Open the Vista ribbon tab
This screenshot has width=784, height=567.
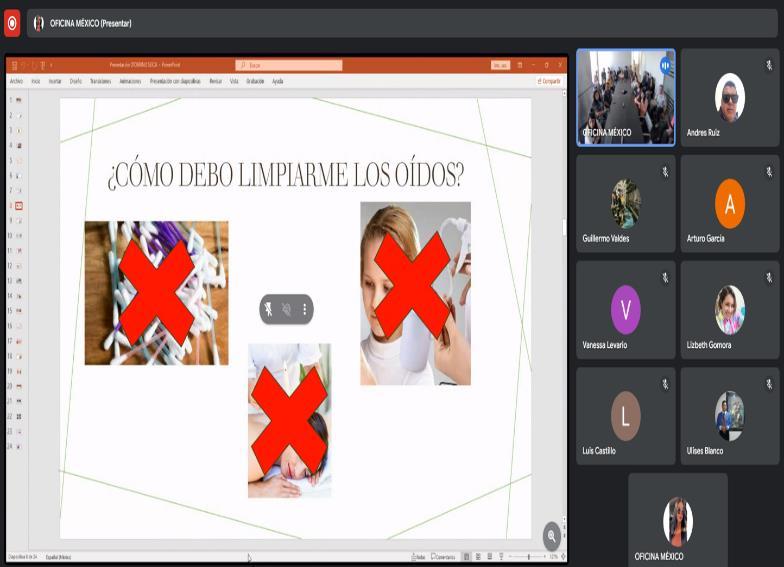coord(234,81)
